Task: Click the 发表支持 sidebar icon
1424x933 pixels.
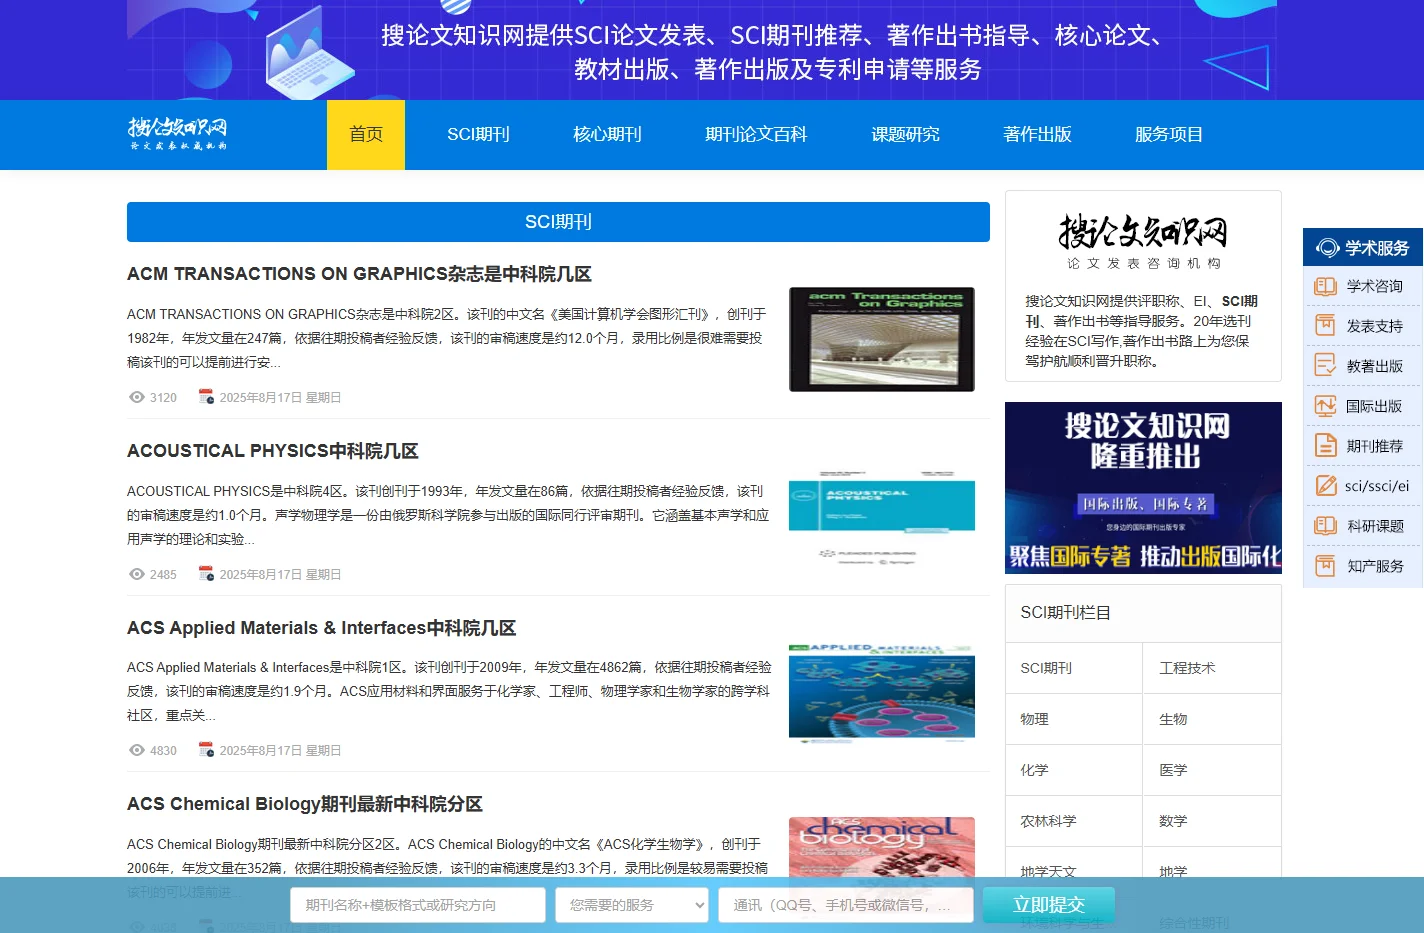Action: (x=1325, y=326)
